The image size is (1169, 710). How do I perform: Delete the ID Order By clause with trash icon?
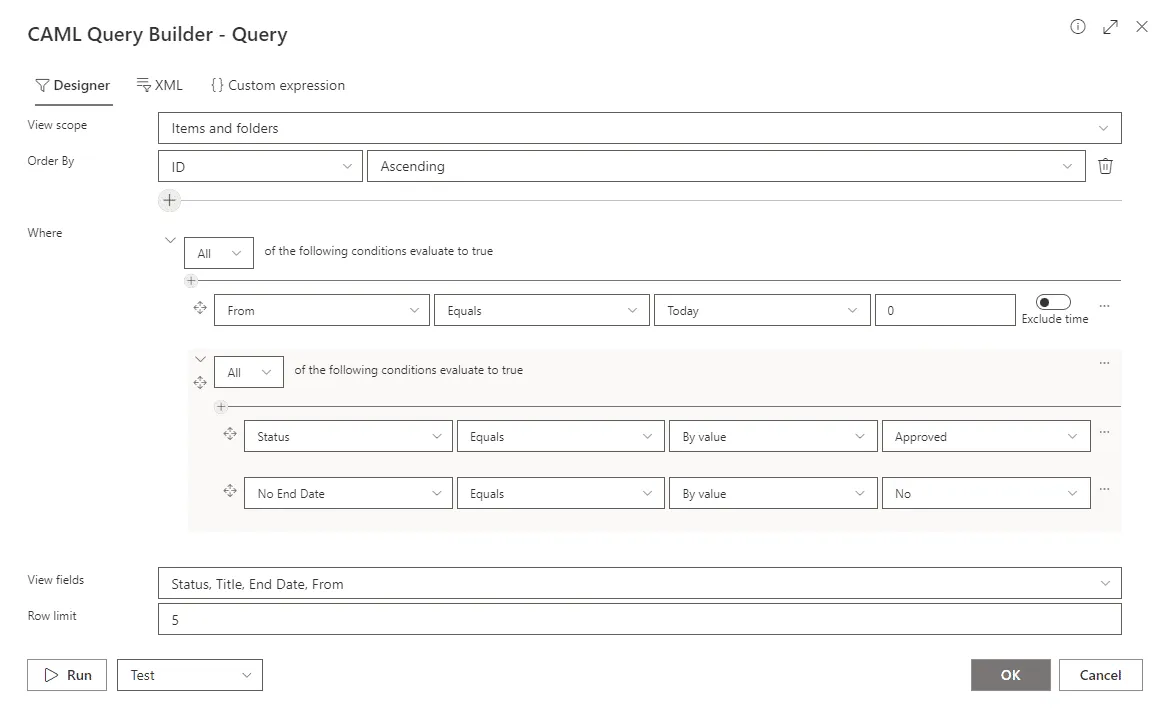[x=1105, y=166]
